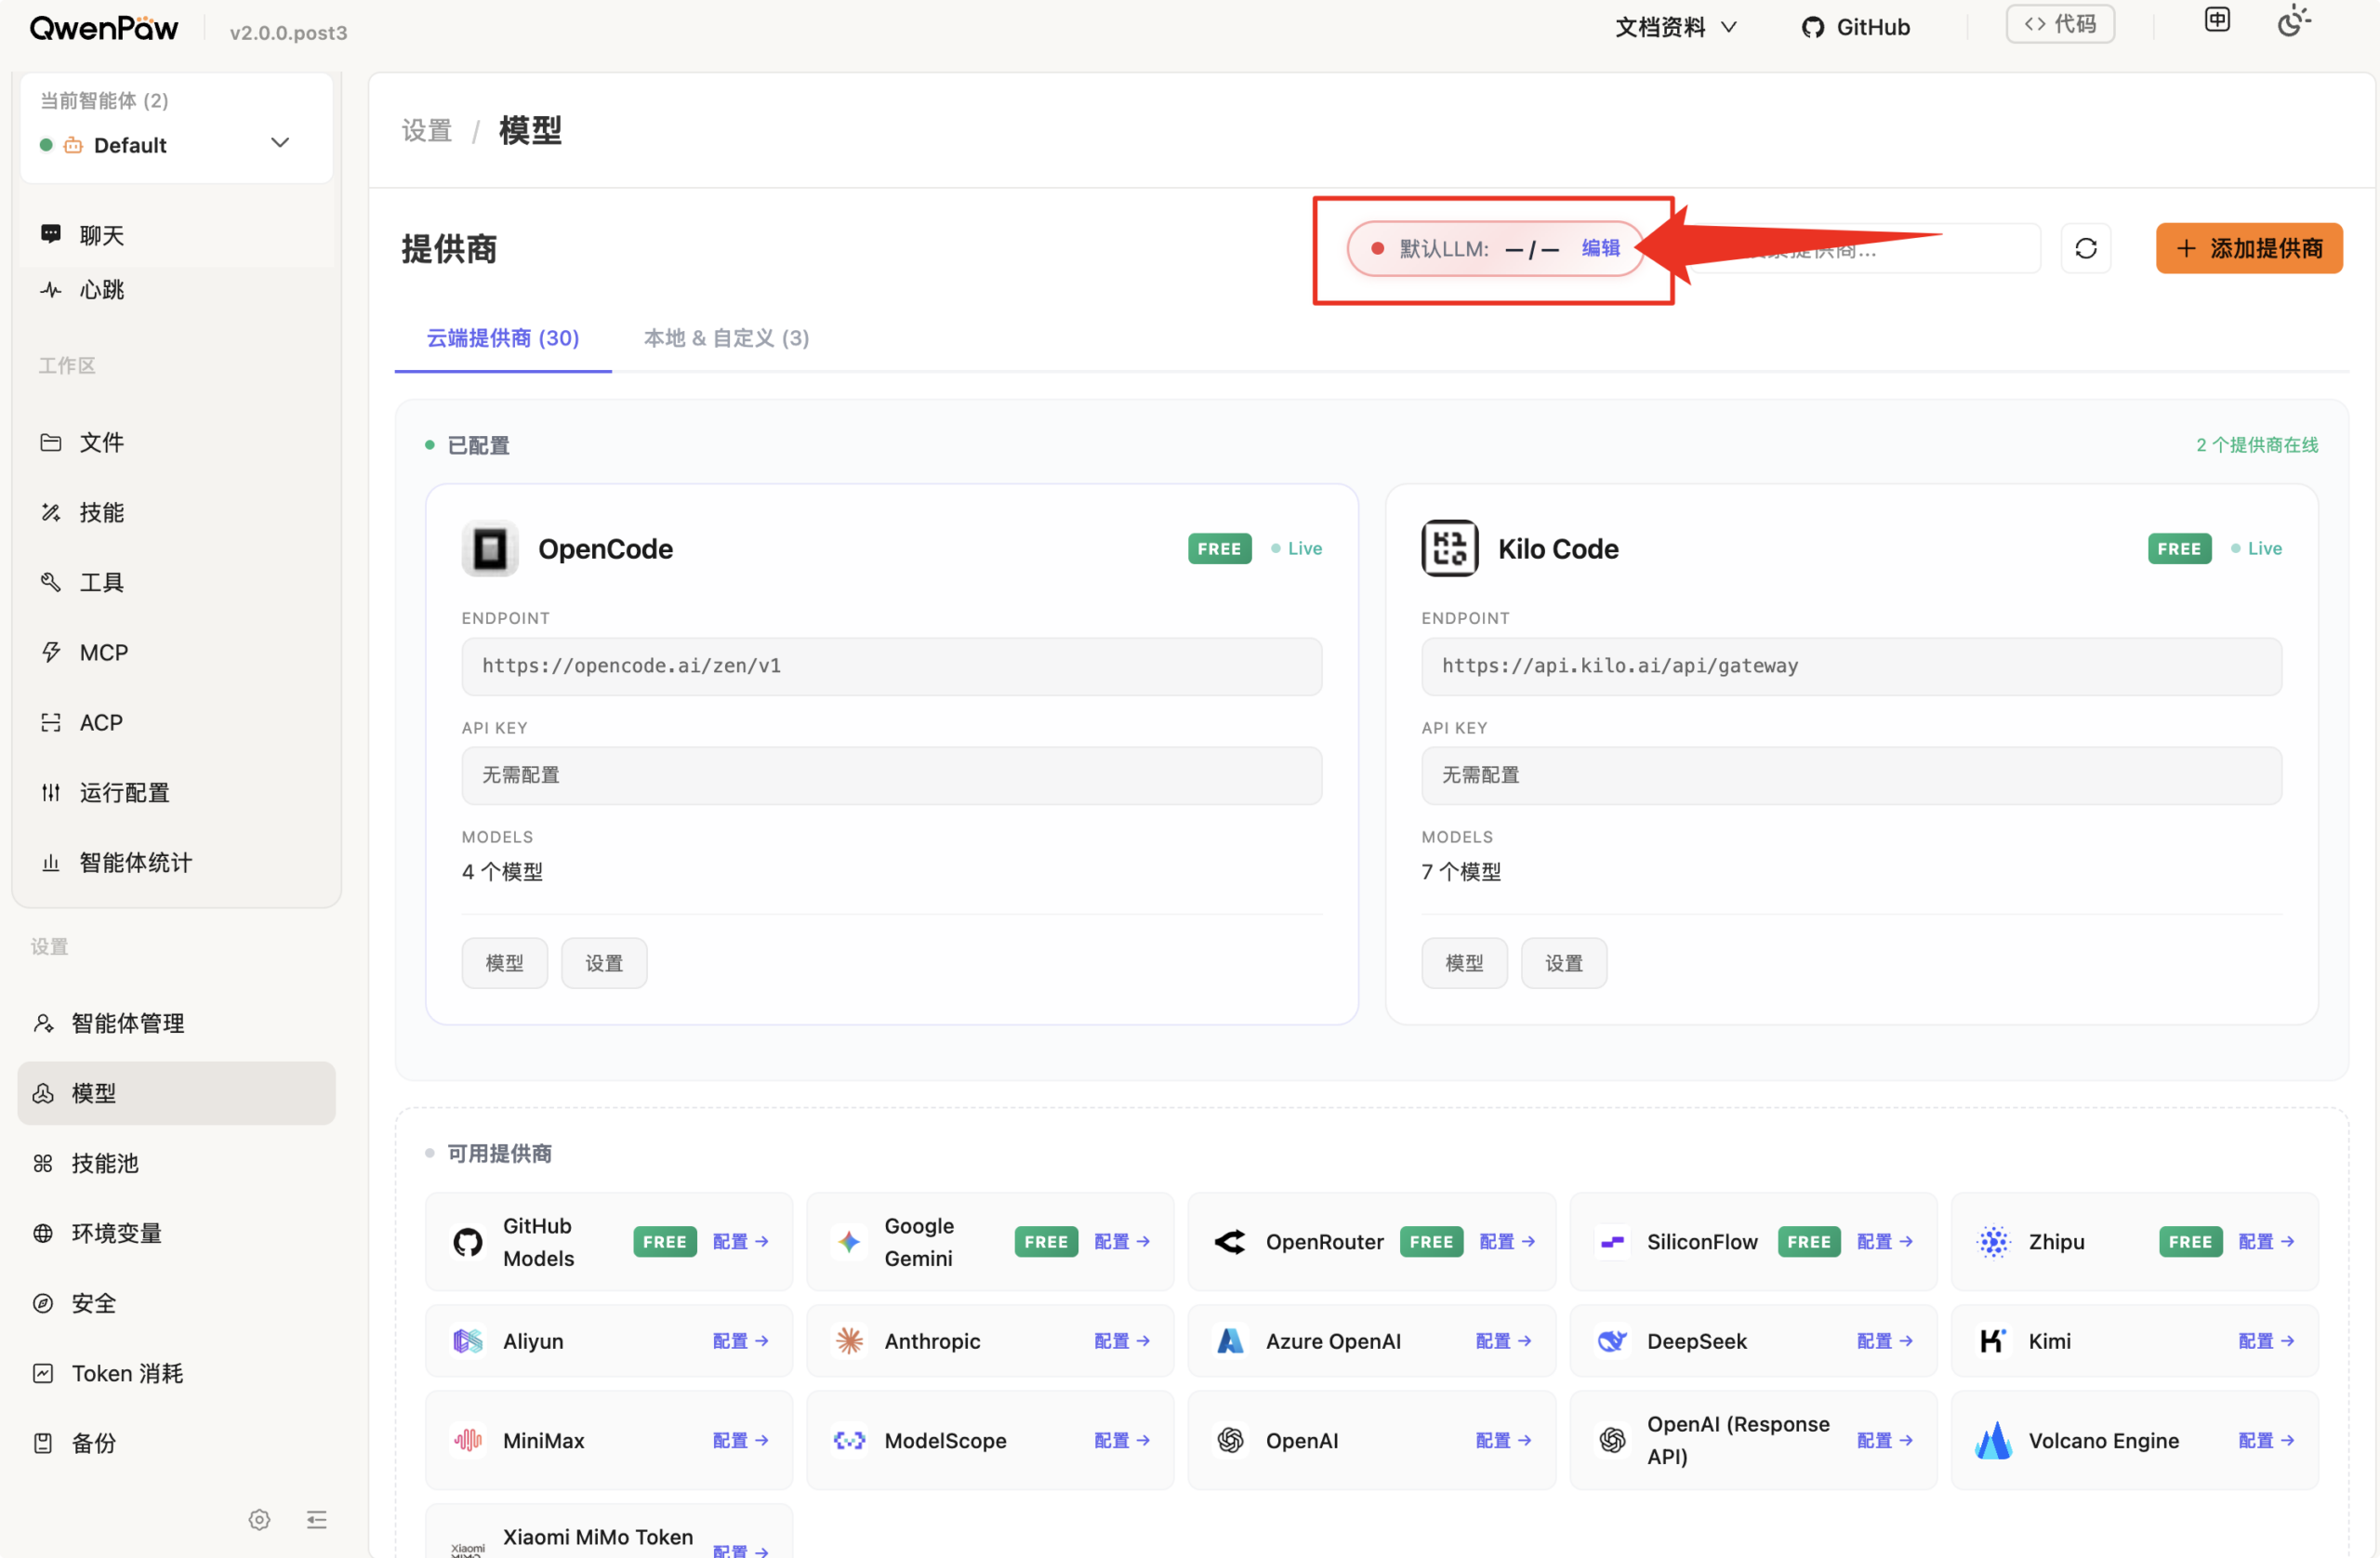This screenshot has height=1558, width=2380.
Task: Open 智能体管理 settings page
Action: (x=176, y=1023)
